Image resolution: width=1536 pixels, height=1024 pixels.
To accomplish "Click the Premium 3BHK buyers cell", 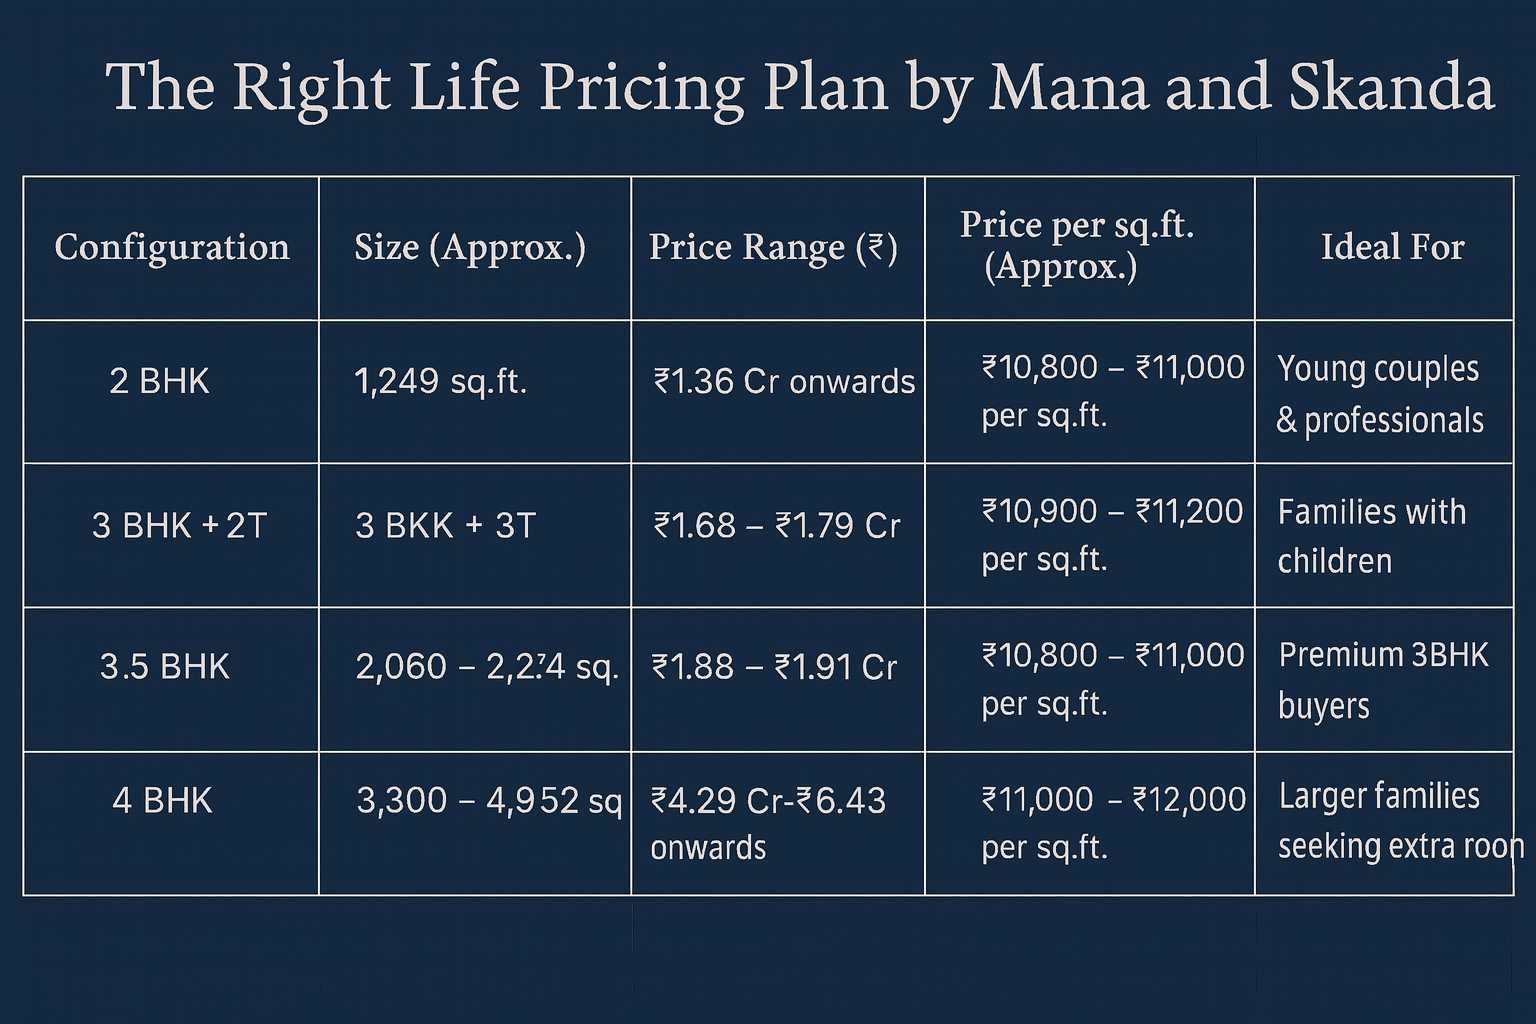I will [x=1383, y=680].
